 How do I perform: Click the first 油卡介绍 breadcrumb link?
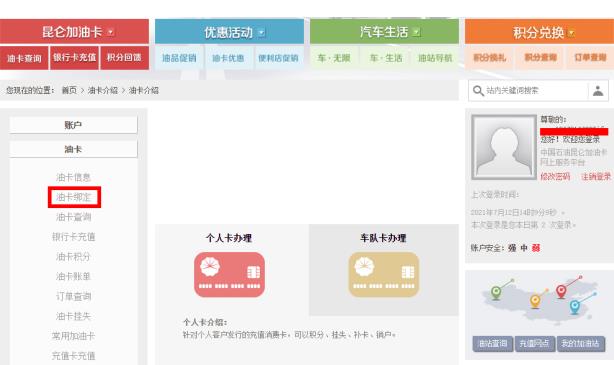coord(103,90)
